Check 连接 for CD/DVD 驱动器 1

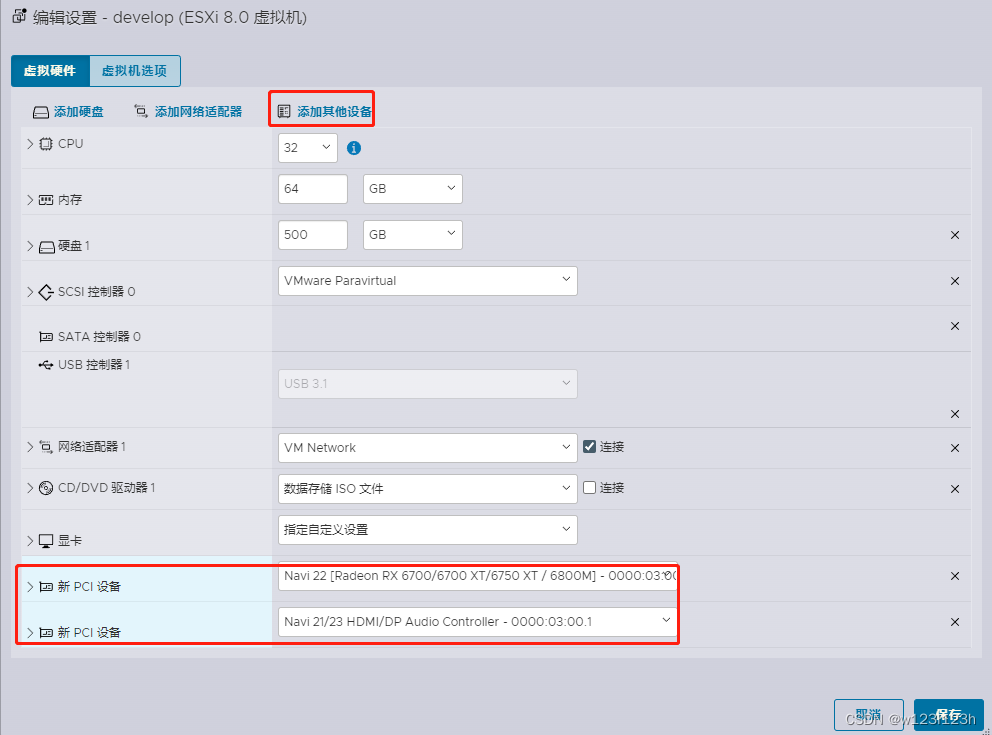[590, 488]
